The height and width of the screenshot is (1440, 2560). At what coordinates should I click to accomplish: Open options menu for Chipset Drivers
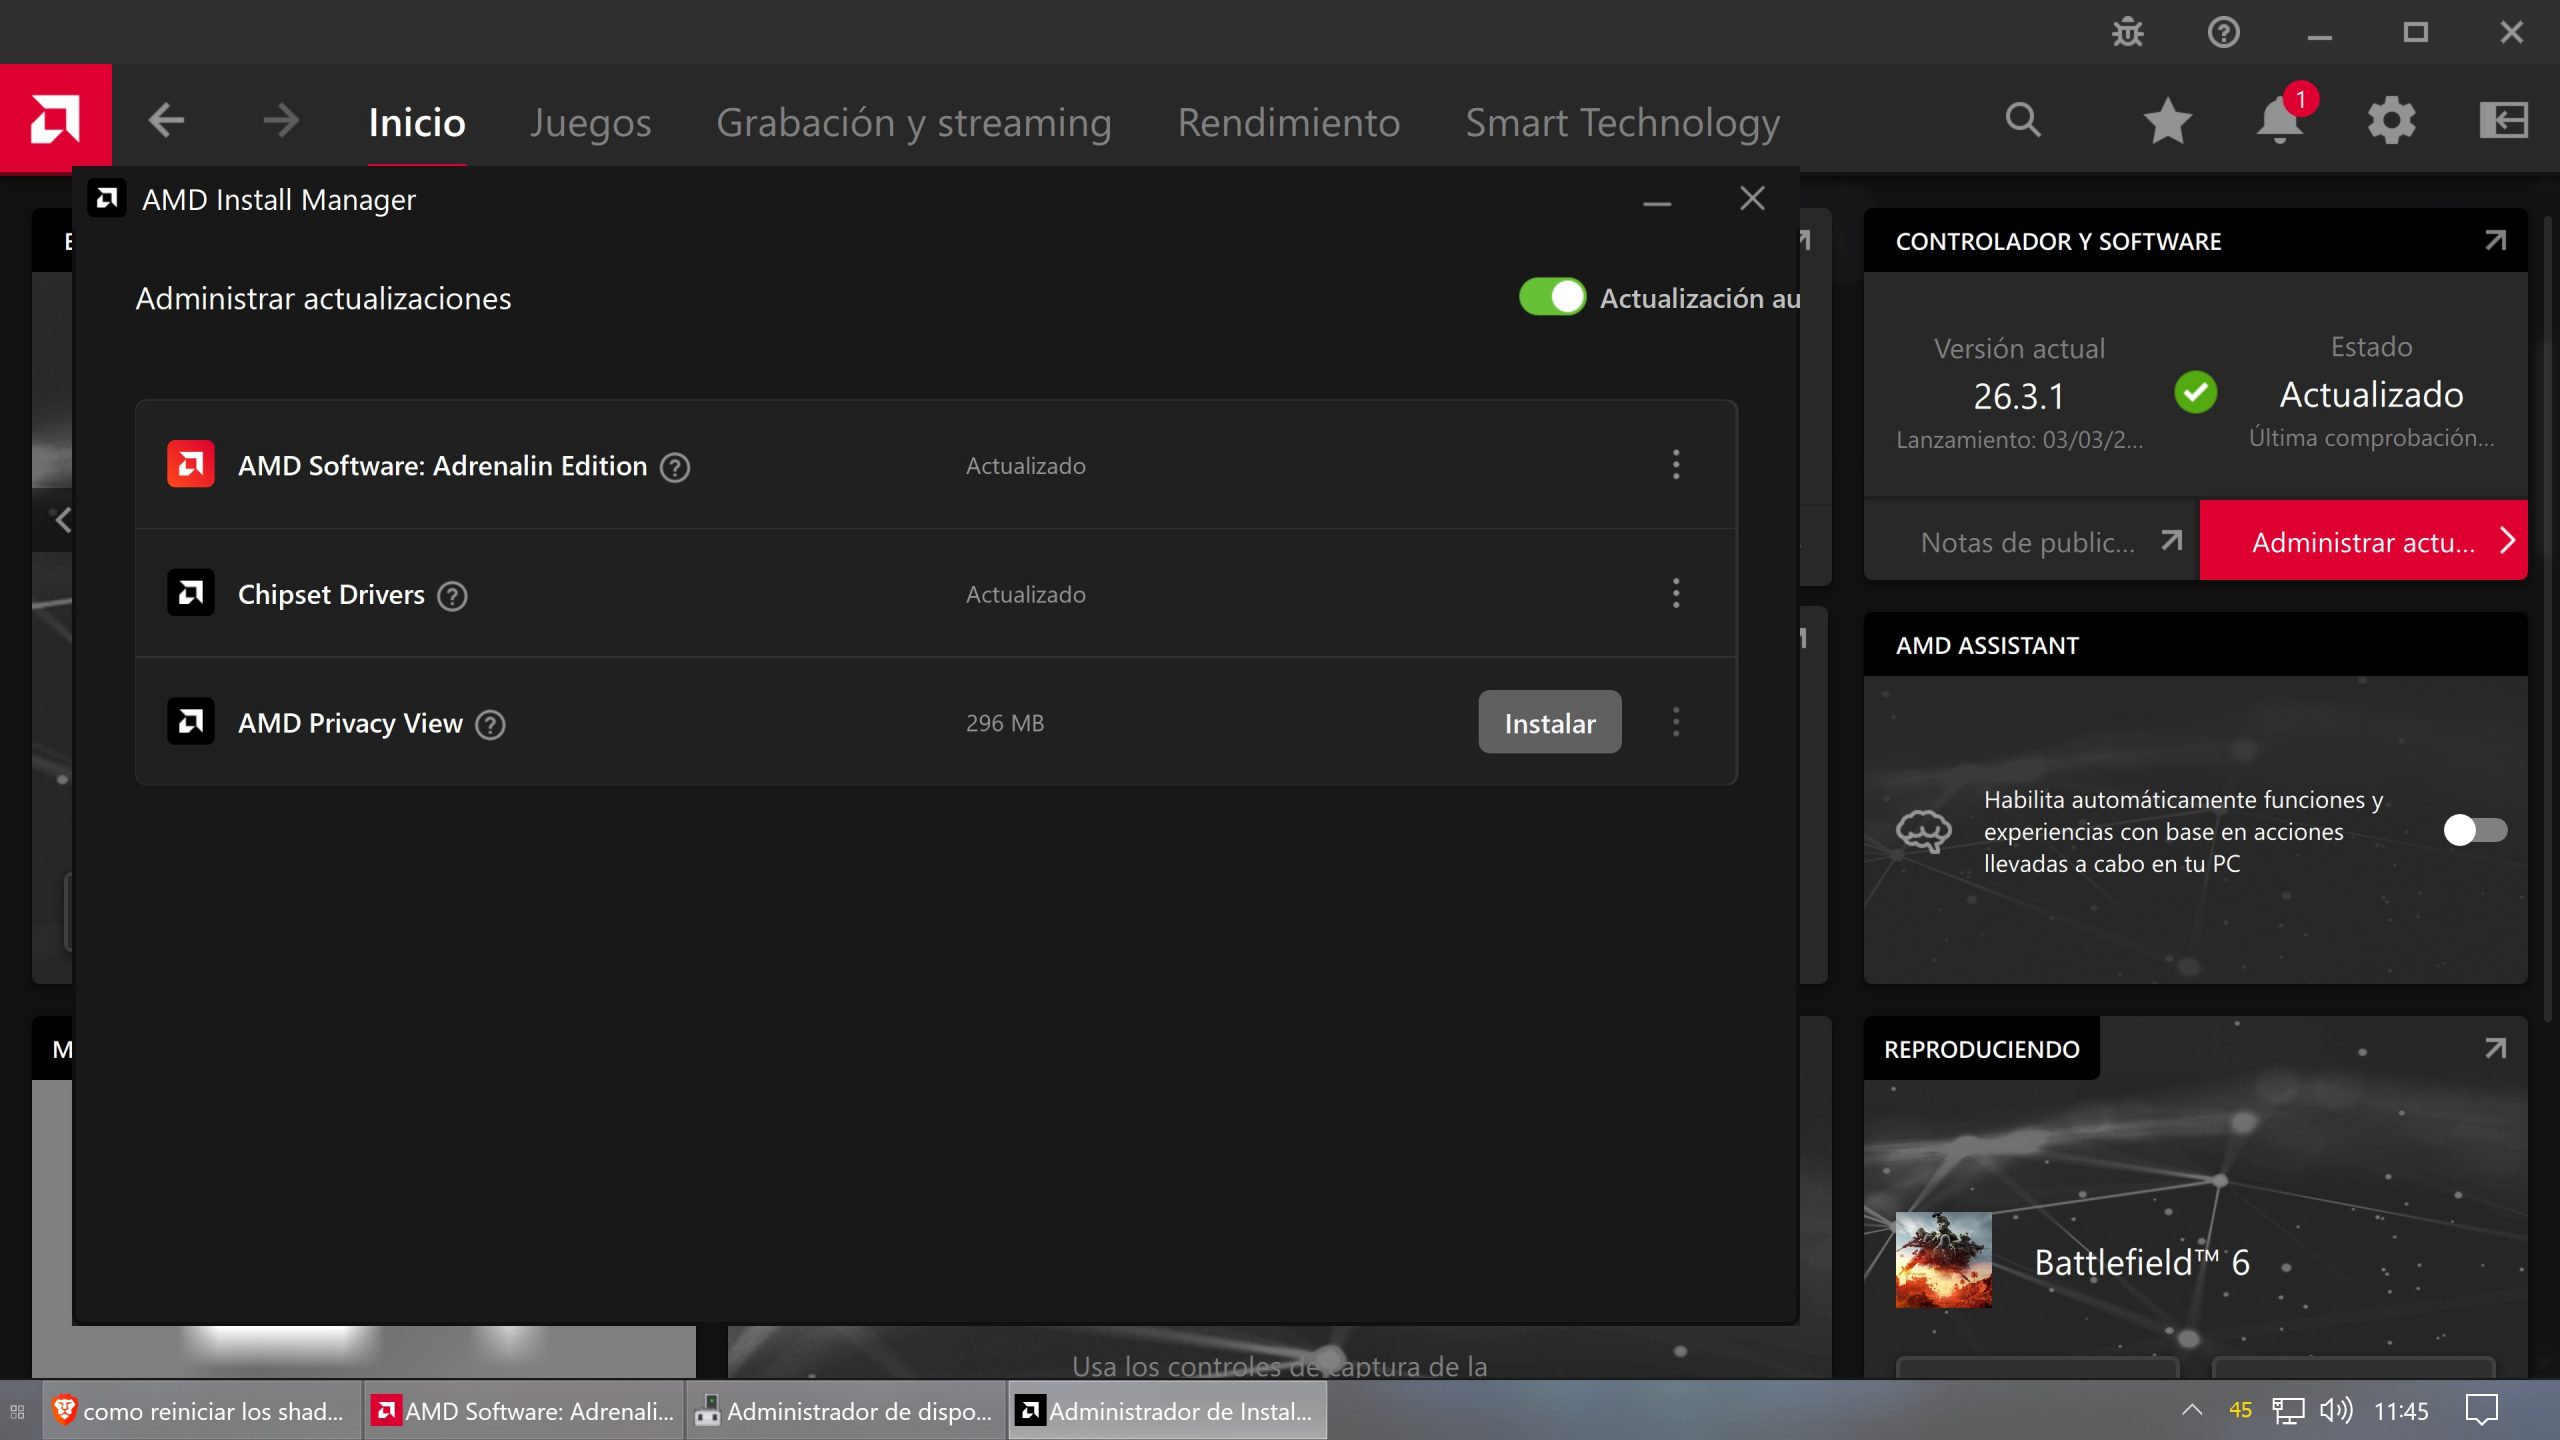coord(1676,594)
